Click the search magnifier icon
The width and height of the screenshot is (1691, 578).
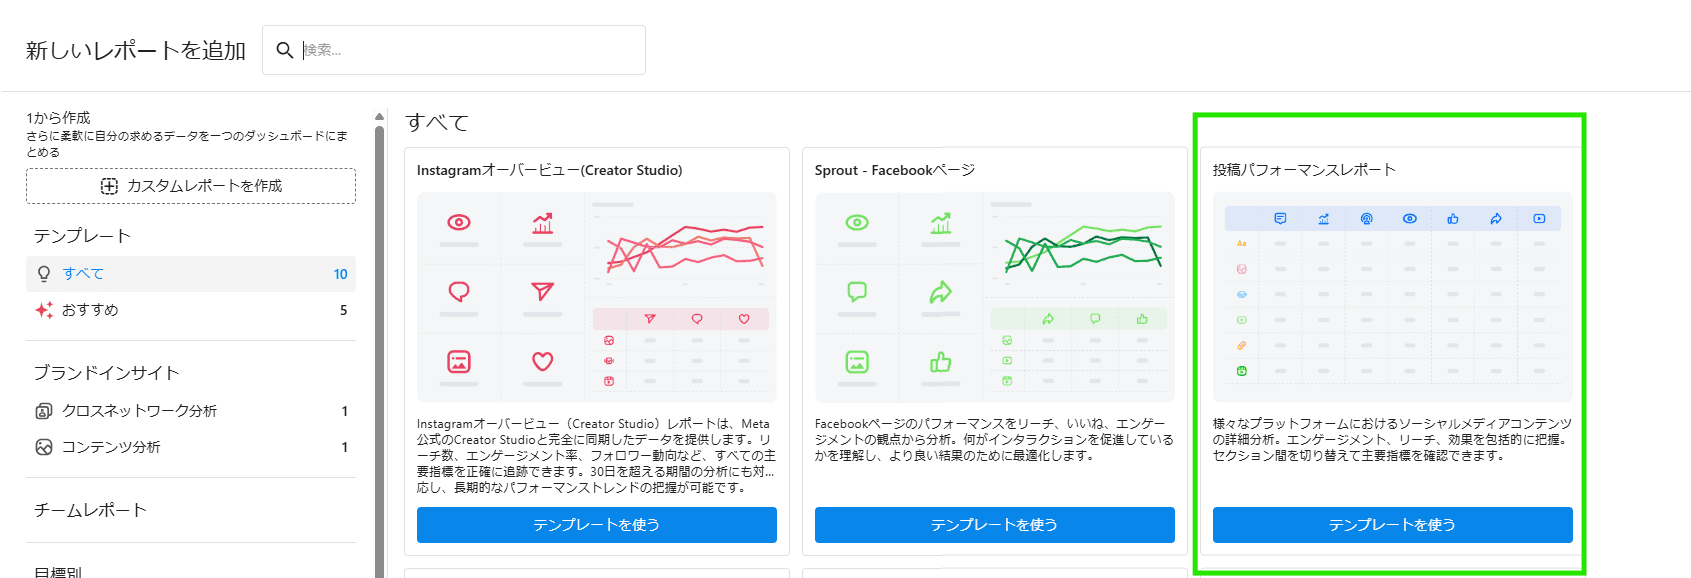click(x=285, y=50)
